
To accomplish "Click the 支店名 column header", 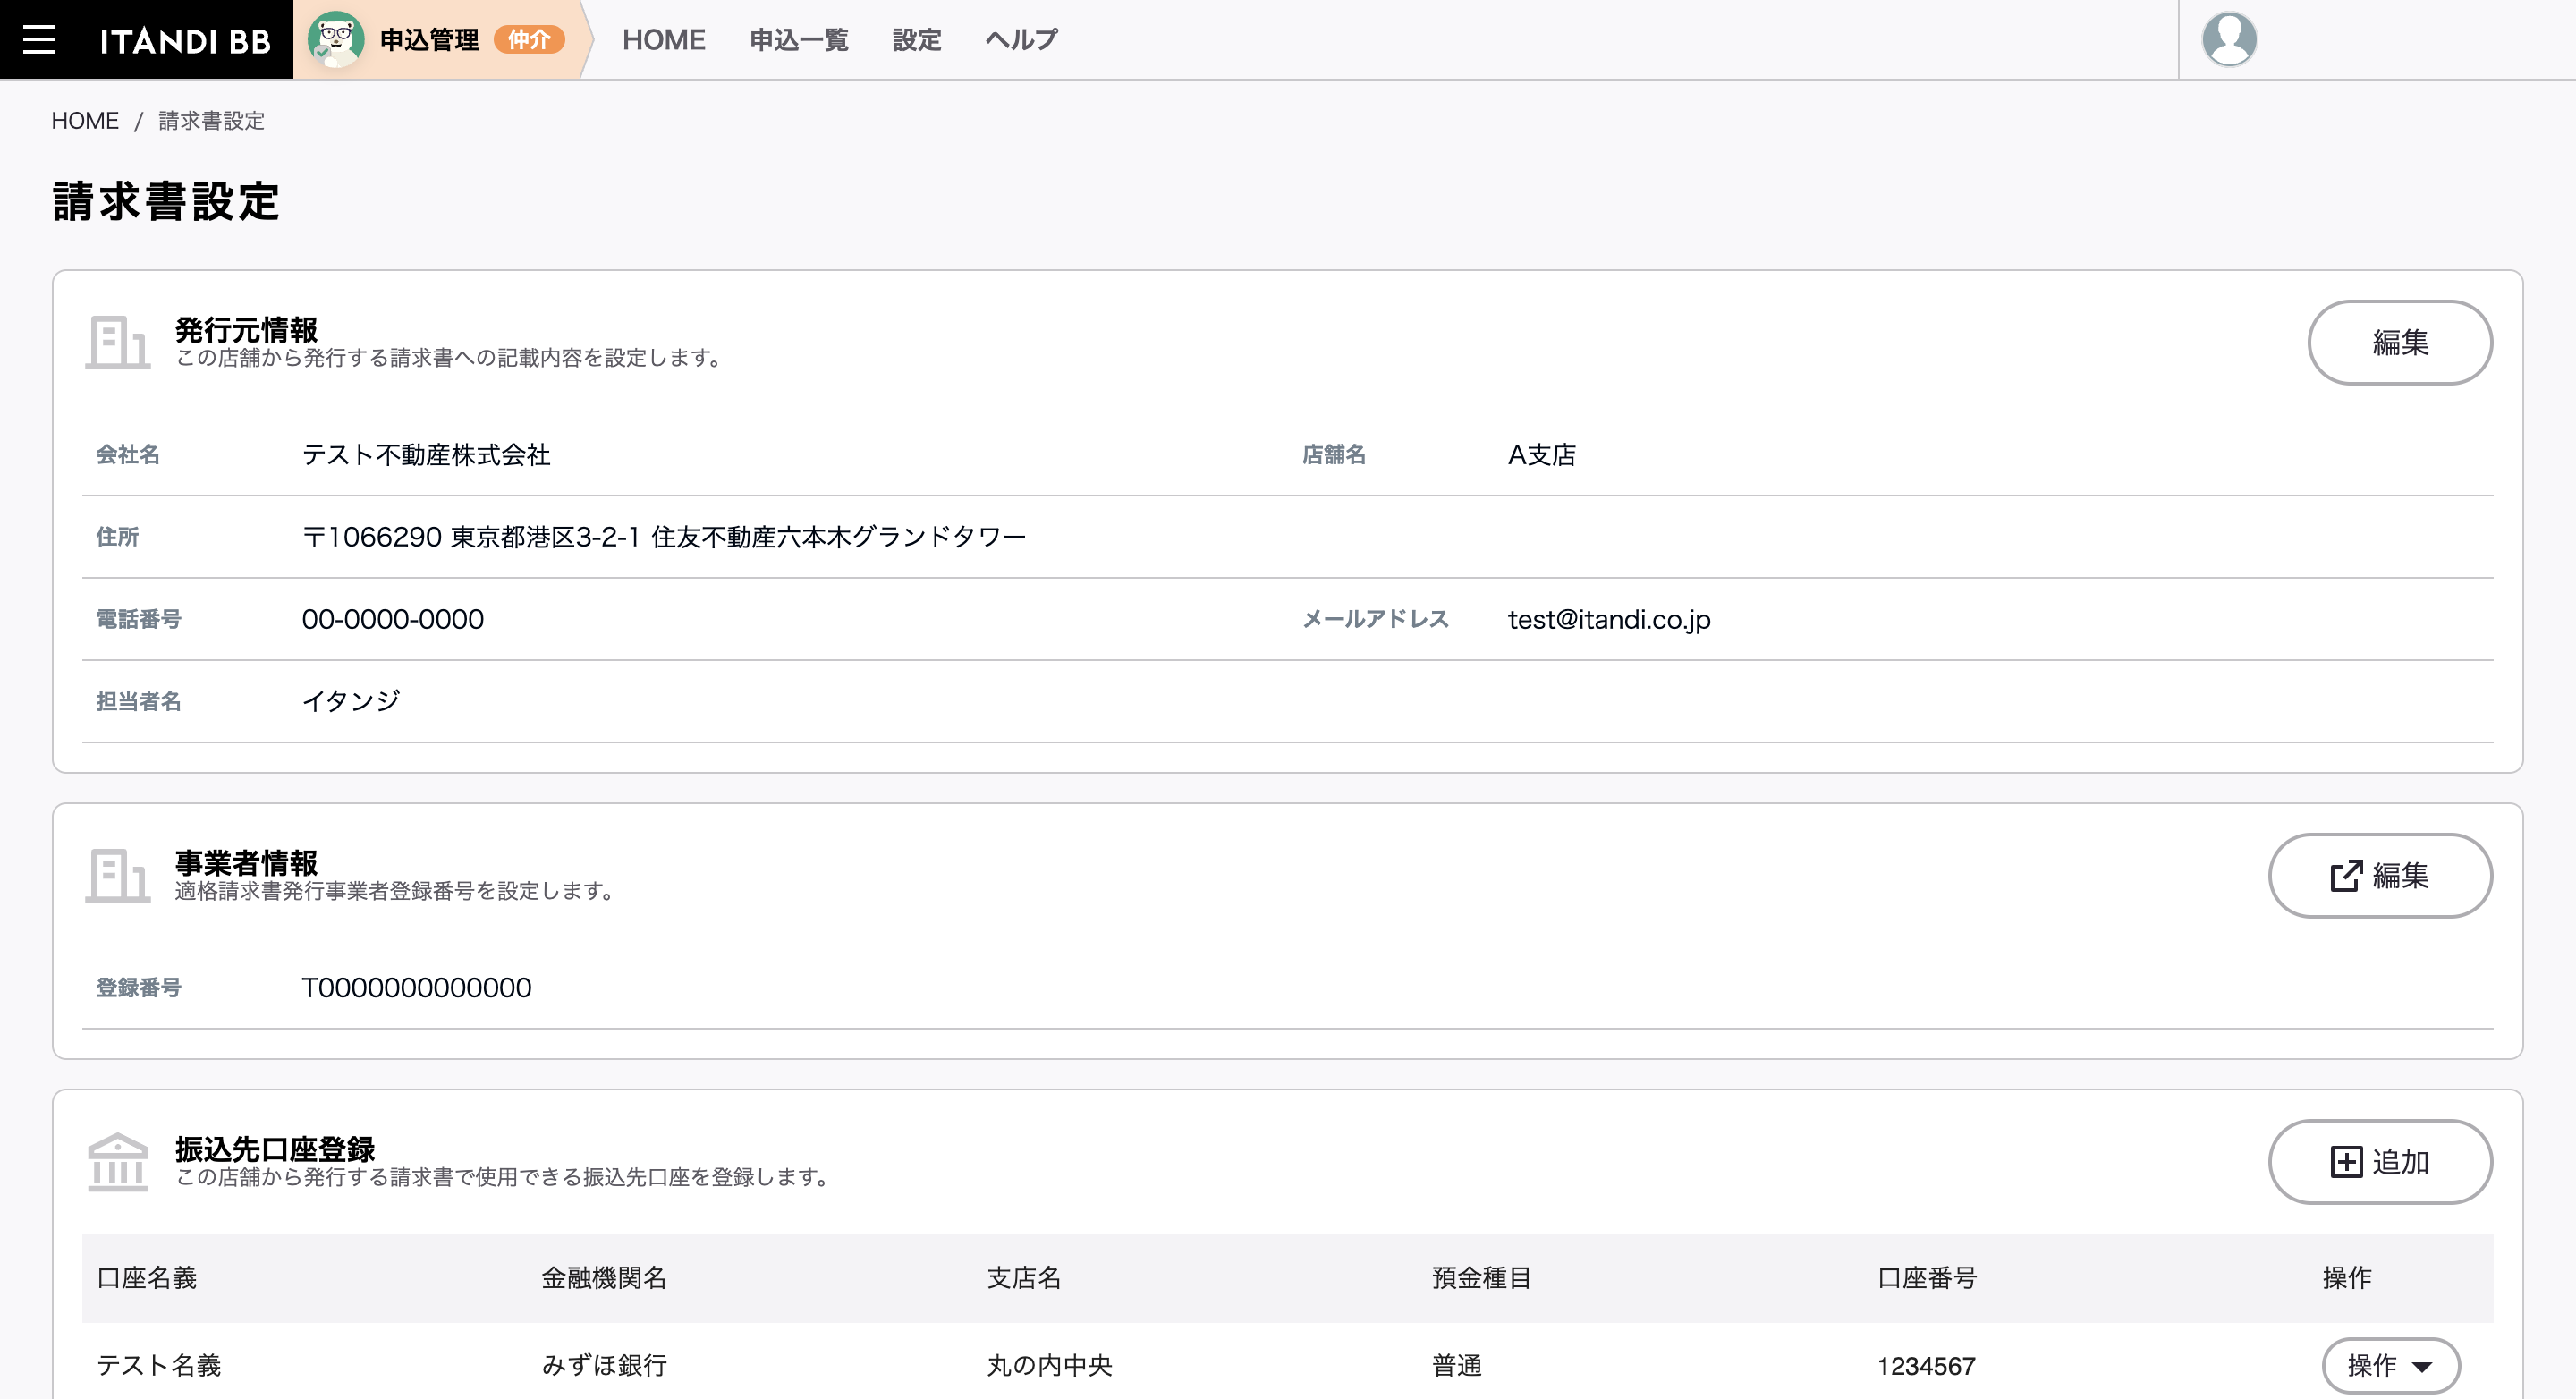I will tap(1023, 1277).
